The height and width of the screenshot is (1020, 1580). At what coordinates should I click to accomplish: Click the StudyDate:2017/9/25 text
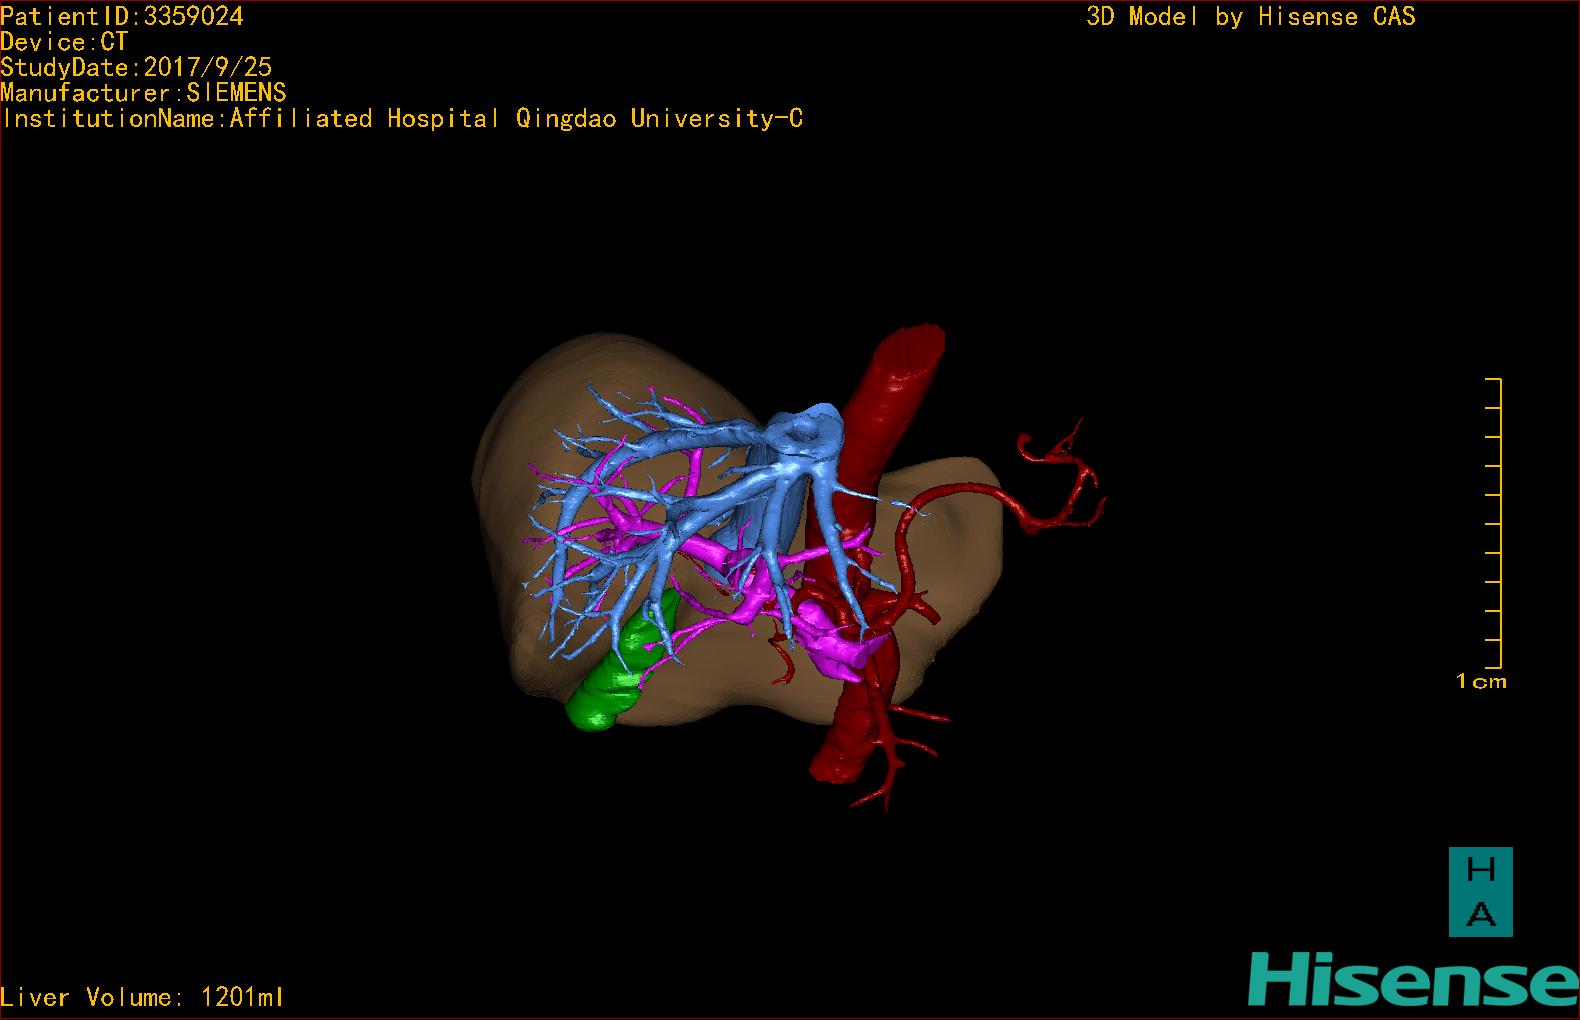pyautogui.click(x=136, y=67)
